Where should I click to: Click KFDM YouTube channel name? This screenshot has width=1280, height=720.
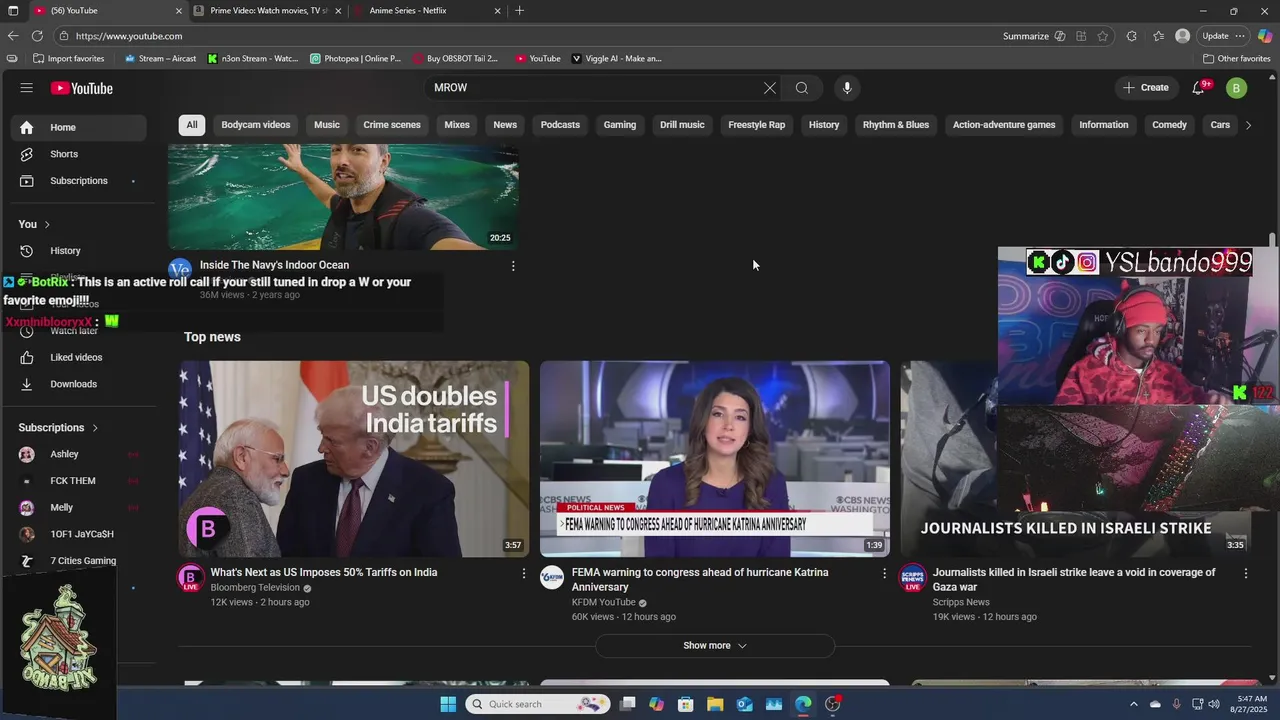click(603, 603)
